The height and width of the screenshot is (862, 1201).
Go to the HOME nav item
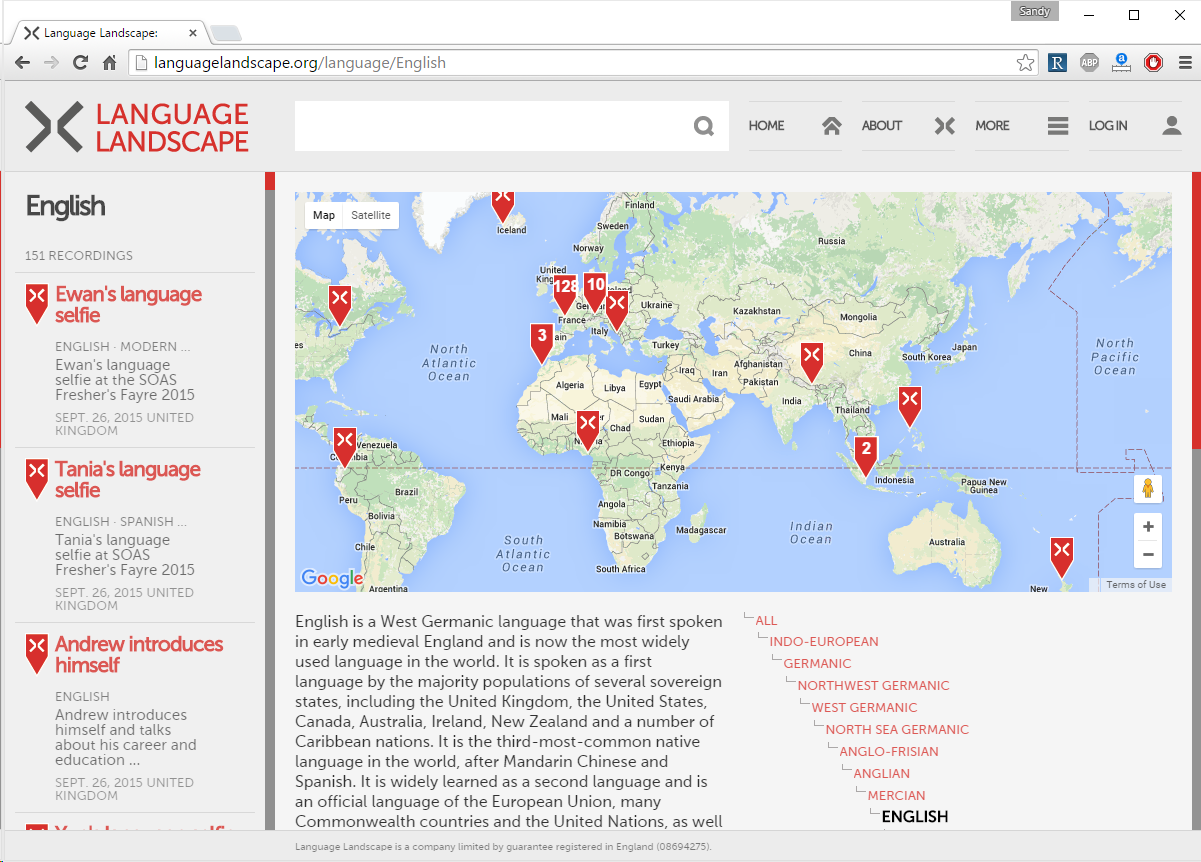coord(794,126)
